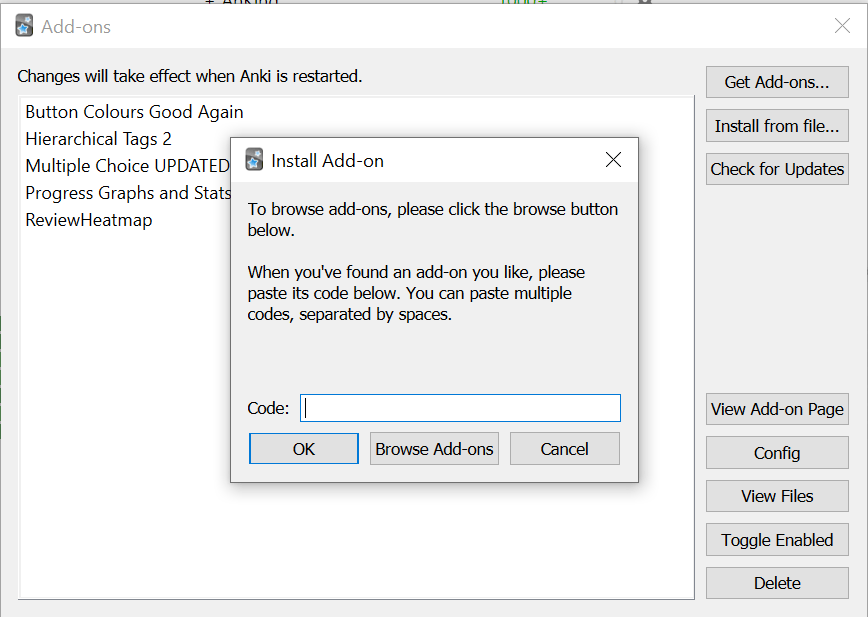868x617 pixels.
Task: Select Multiple Choice UPDATED add-on
Action: click(127, 165)
